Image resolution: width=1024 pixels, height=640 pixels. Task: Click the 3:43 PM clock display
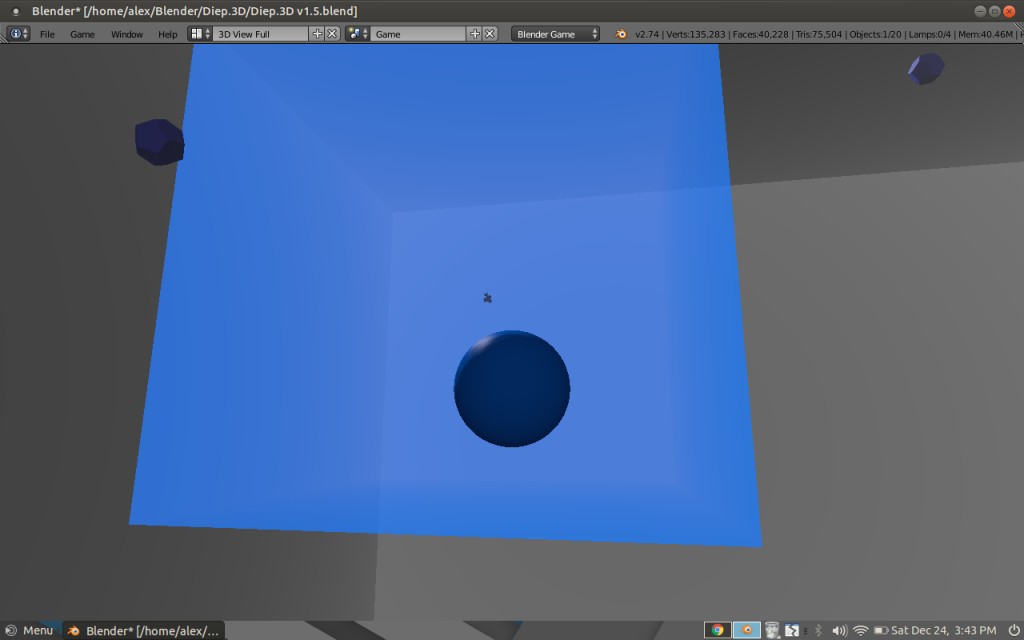pos(945,629)
